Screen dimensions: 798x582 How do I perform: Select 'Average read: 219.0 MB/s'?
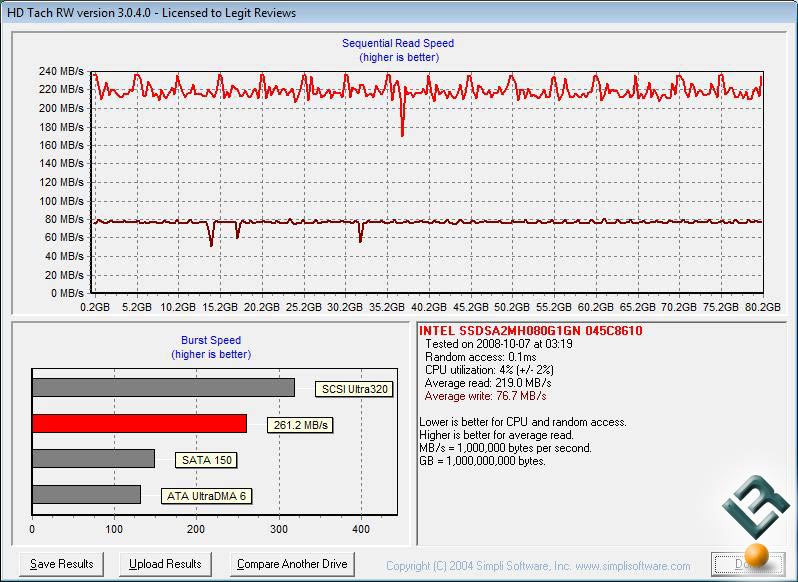[488, 383]
